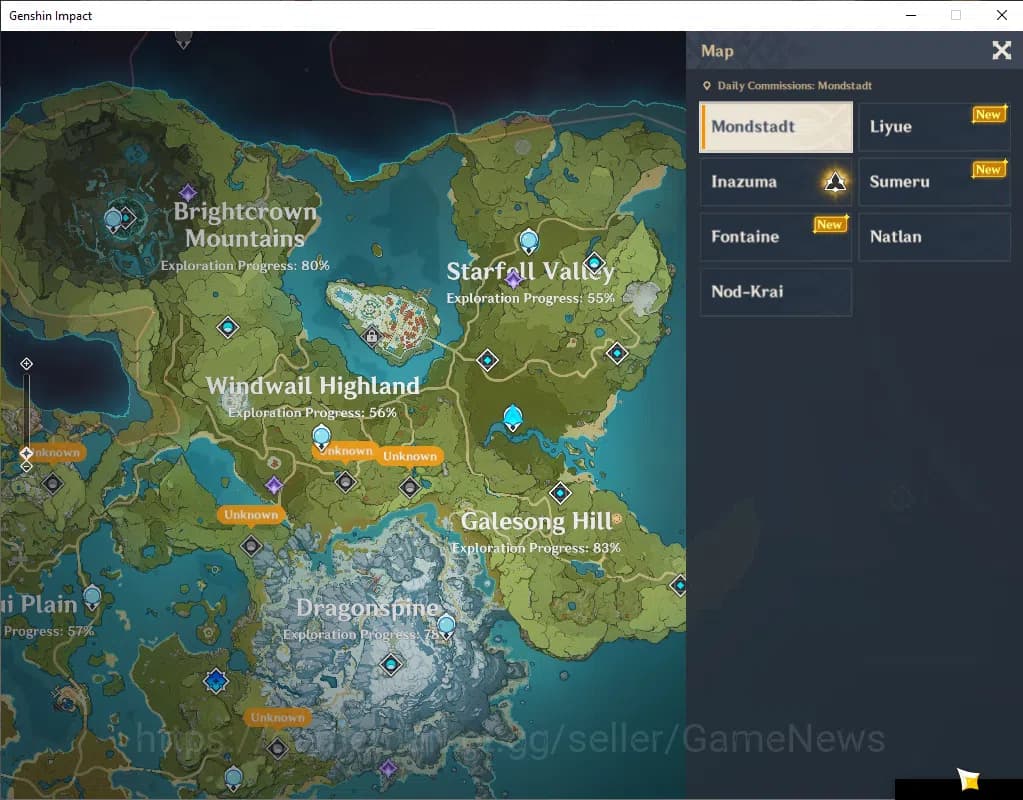This screenshot has width=1023, height=800.
Task: Open the Fontaine region map
Action: [776, 236]
